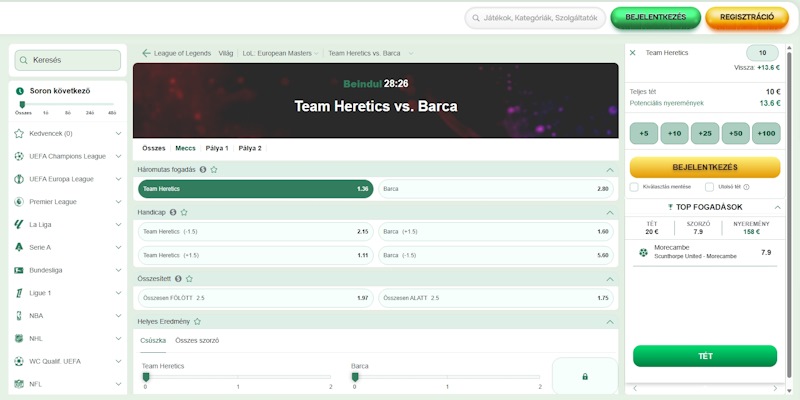Click the green TÉT button
800x400 pixels.
coord(705,356)
